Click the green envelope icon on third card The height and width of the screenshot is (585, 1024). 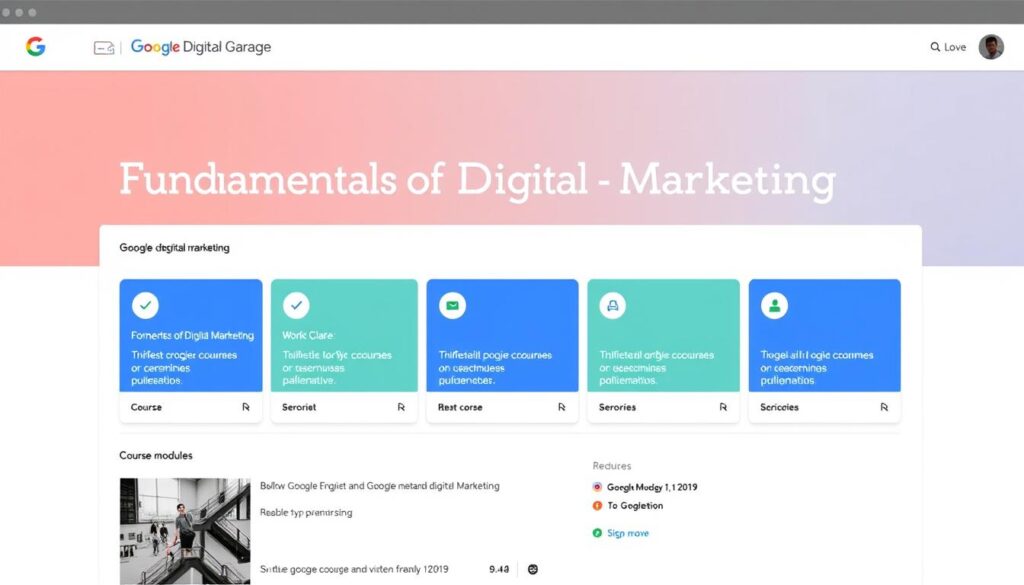452,305
